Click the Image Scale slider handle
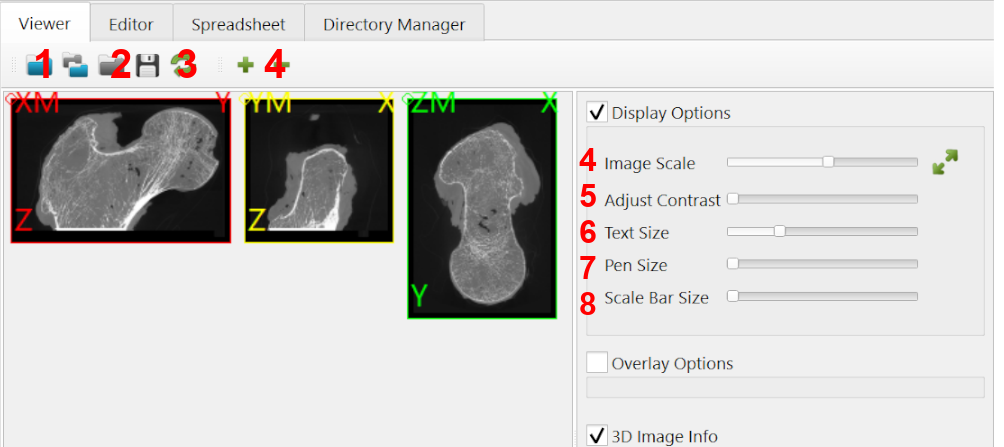This screenshot has height=447, width=1004. [x=828, y=162]
